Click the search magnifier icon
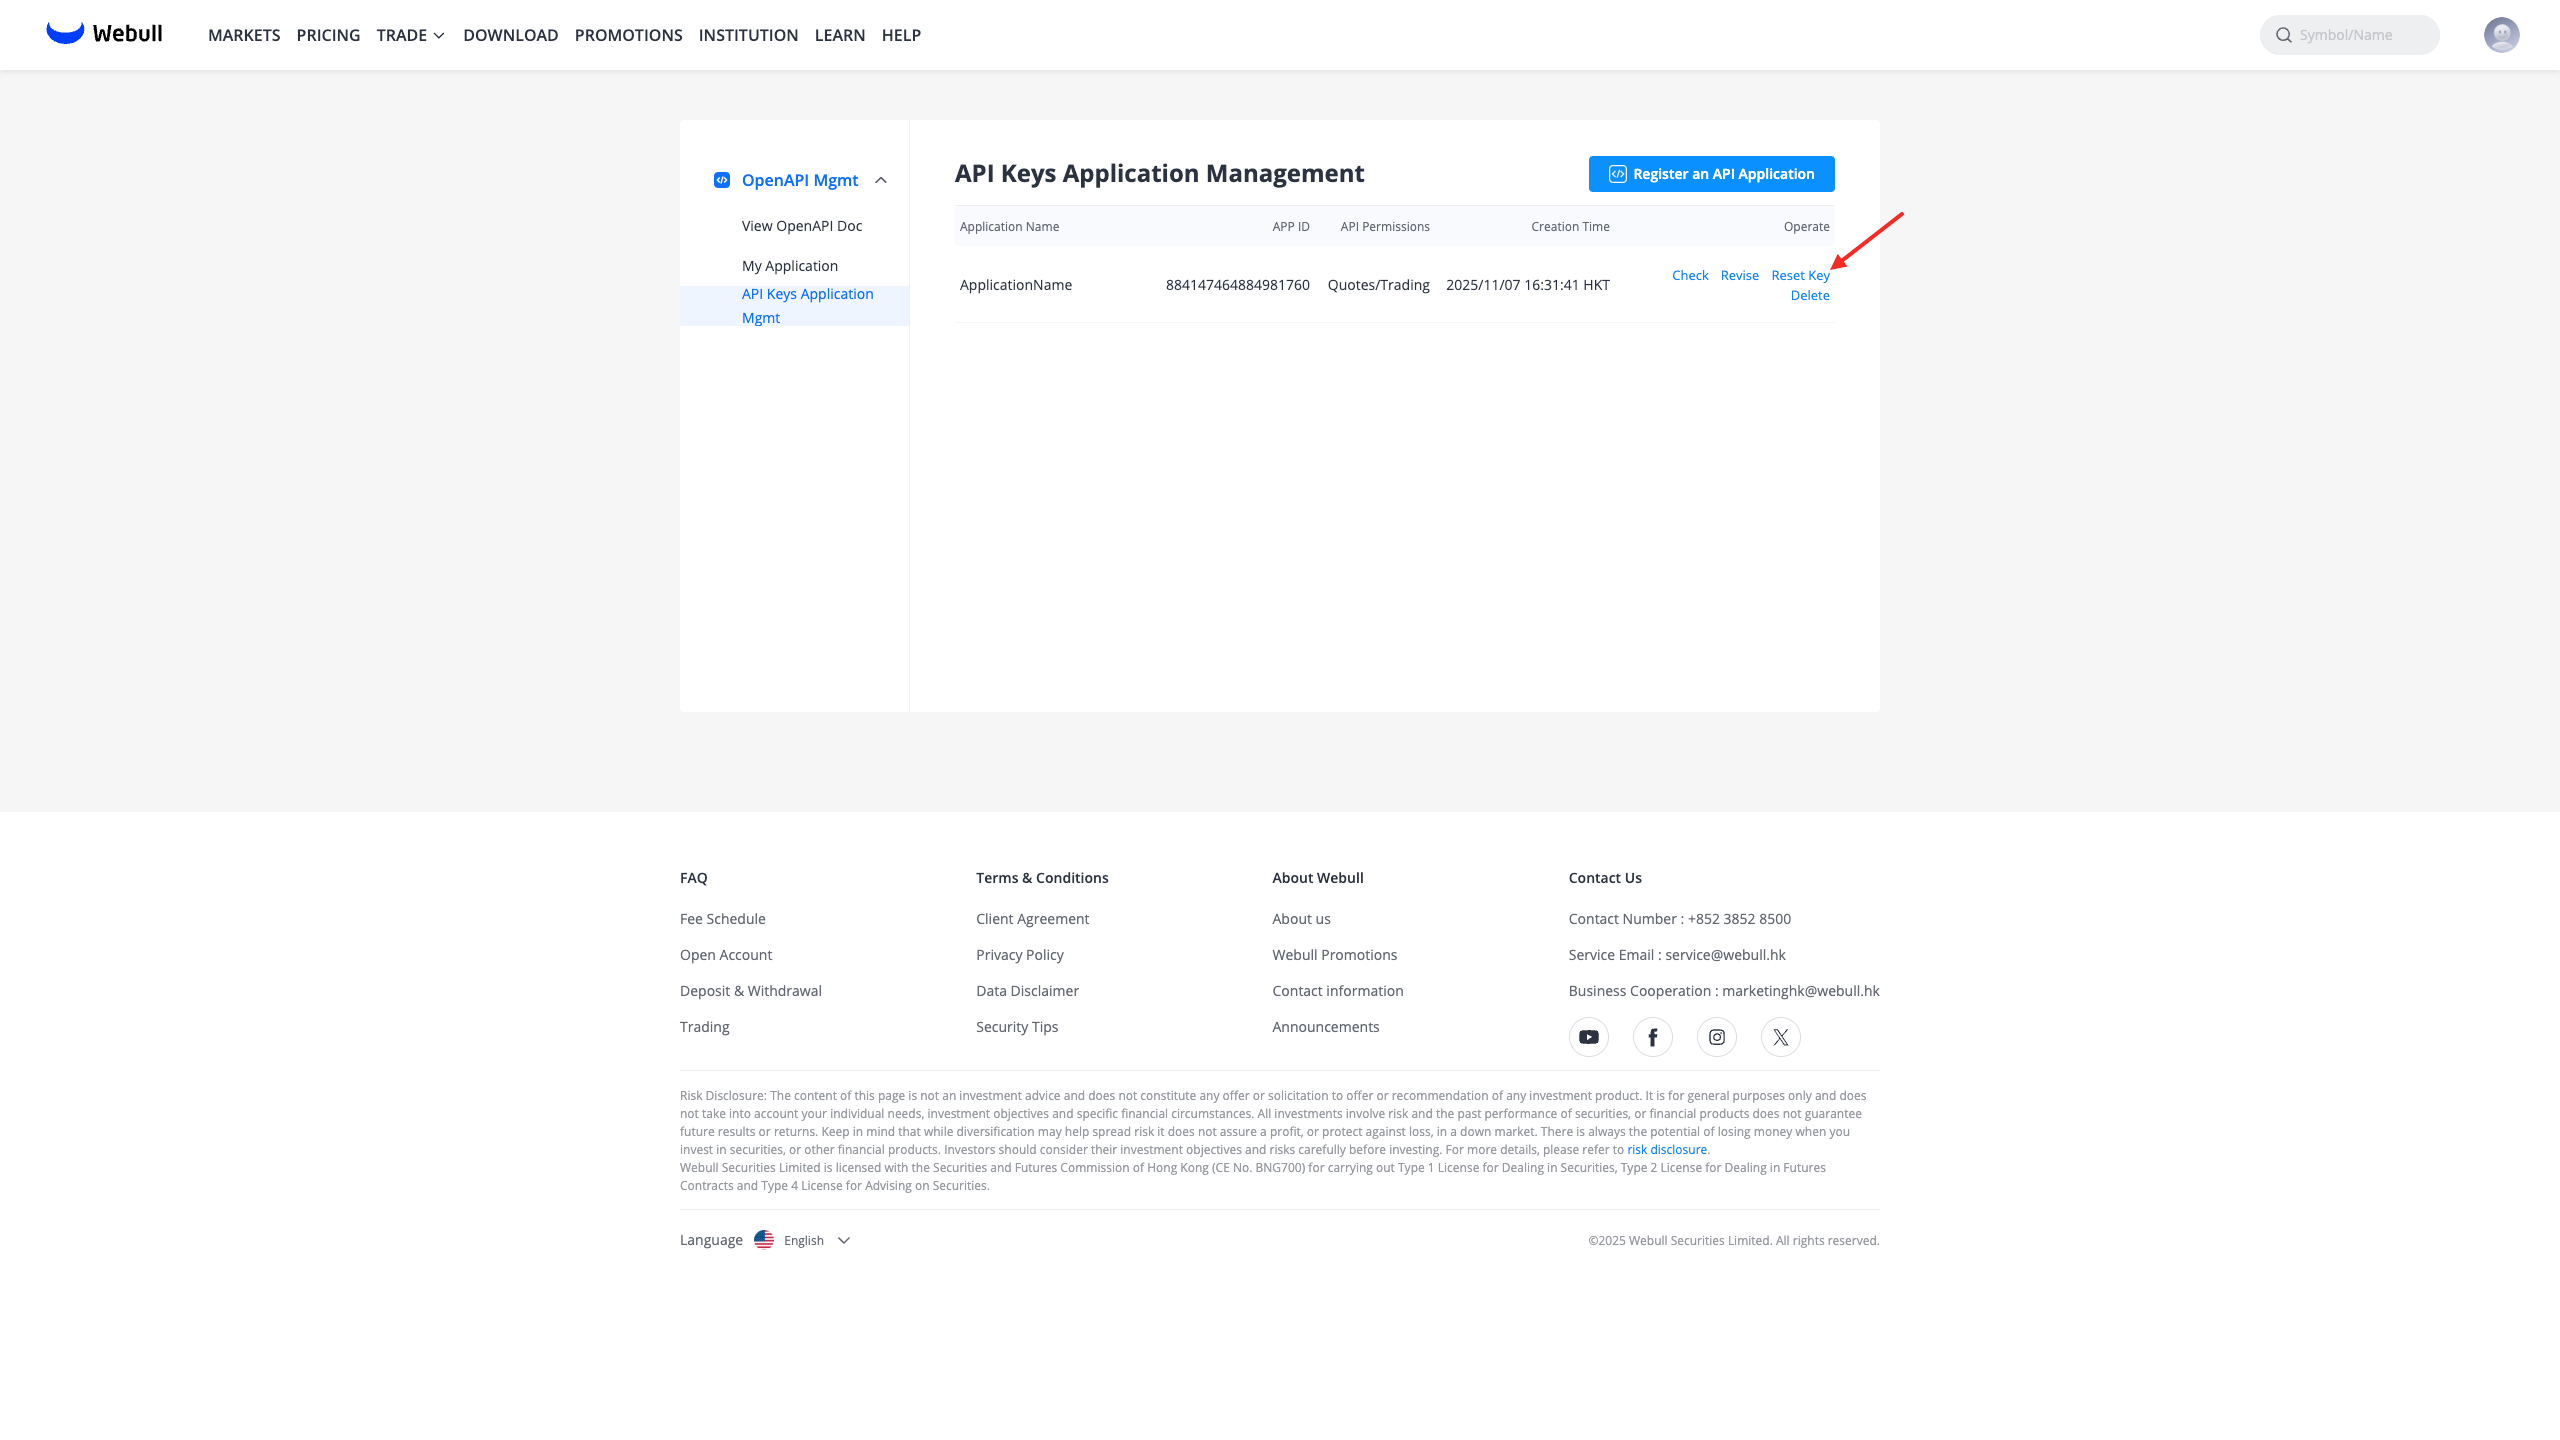This screenshot has width=2560, height=1440. tap(2284, 35)
